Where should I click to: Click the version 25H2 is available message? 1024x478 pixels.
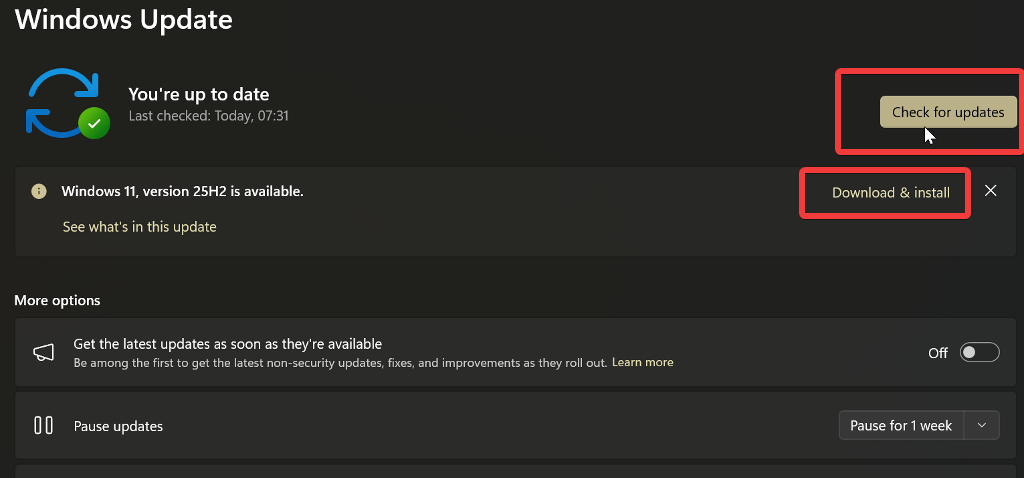point(182,191)
